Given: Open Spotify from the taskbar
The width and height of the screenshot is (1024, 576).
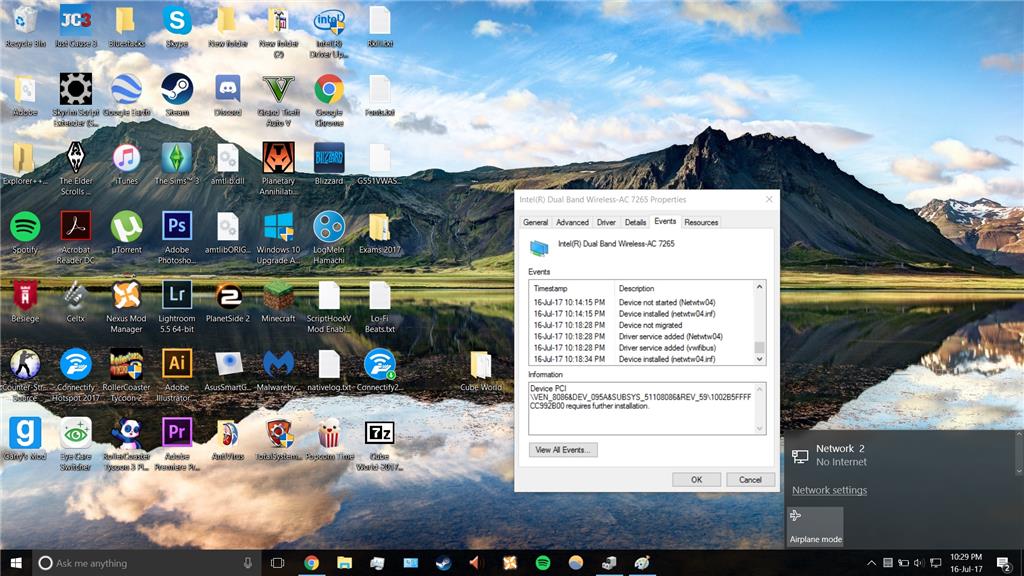Looking at the screenshot, I should 543,563.
